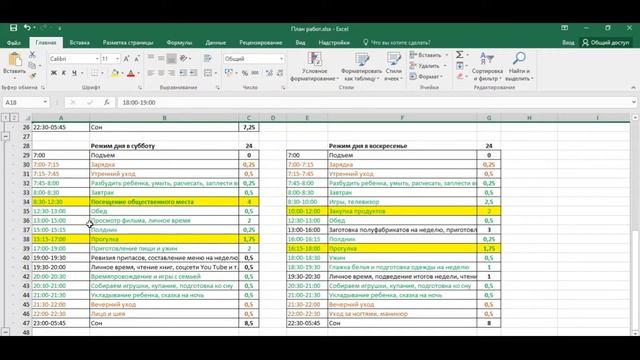
Task: Increase font size with larger A icon
Action: 127,59
